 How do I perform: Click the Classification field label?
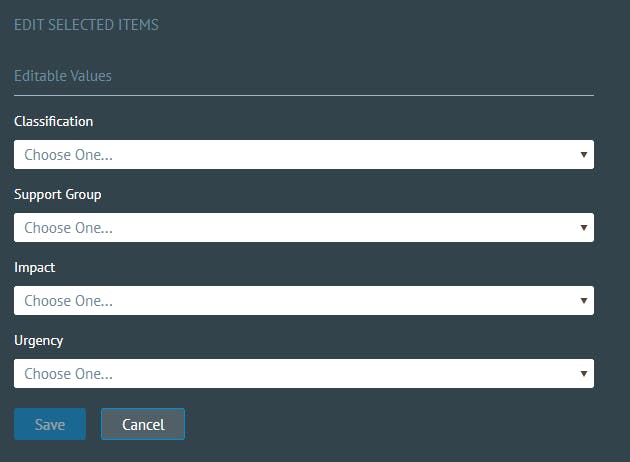pos(53,121)
